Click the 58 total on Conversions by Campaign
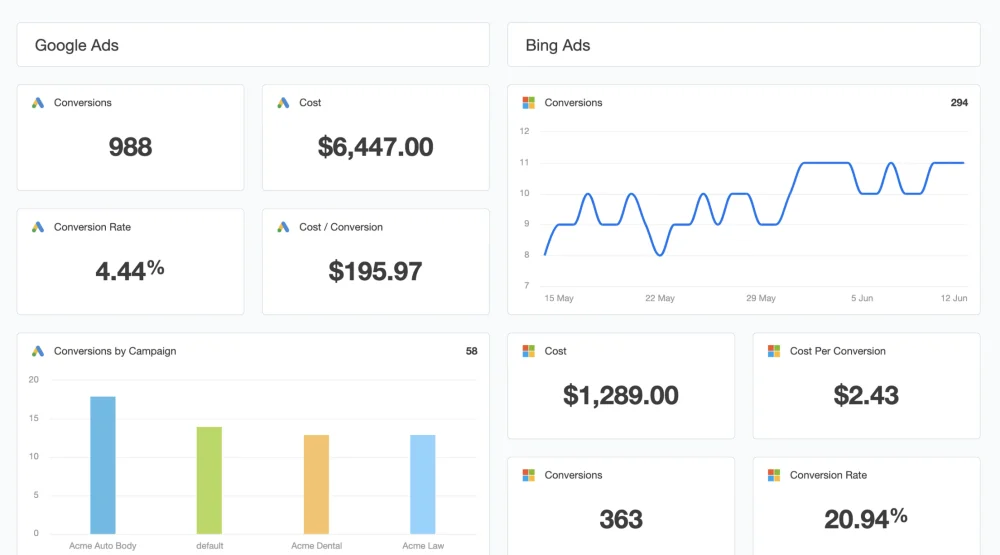 [x=471, y=351]
